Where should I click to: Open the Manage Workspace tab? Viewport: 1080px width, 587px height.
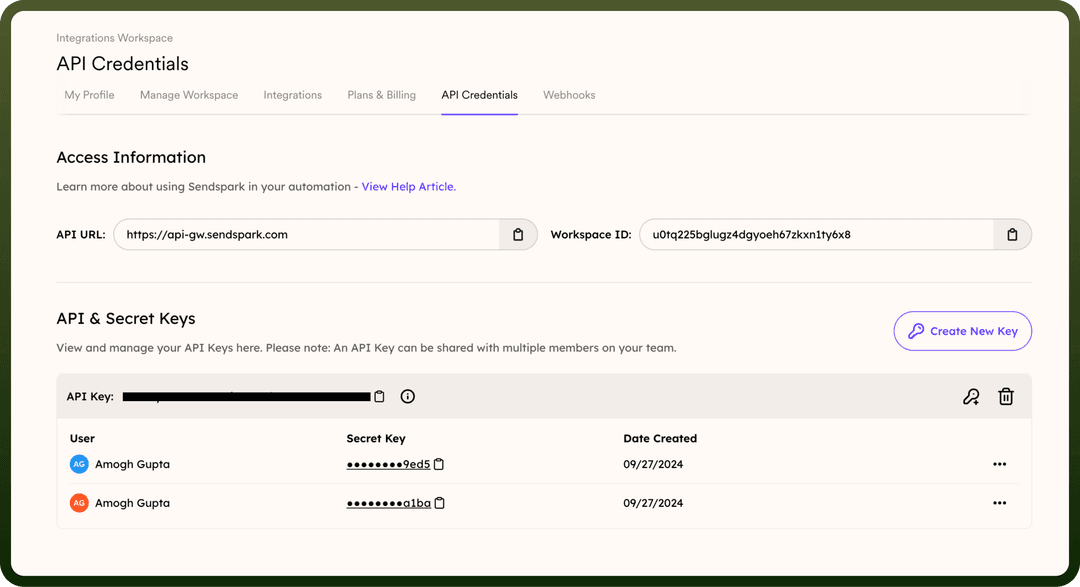click(189, 95)
